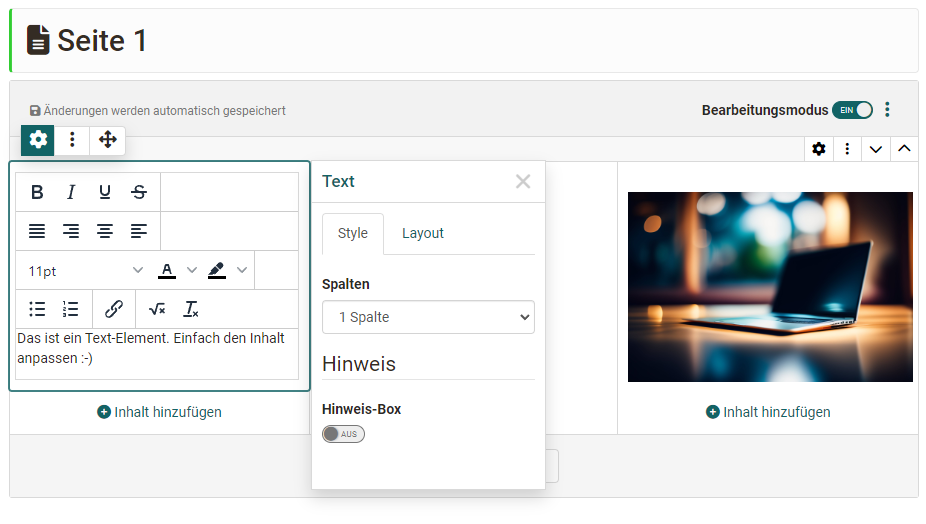Clear text formatting
This screenshot has width=926, height=524.
[191, 309]
